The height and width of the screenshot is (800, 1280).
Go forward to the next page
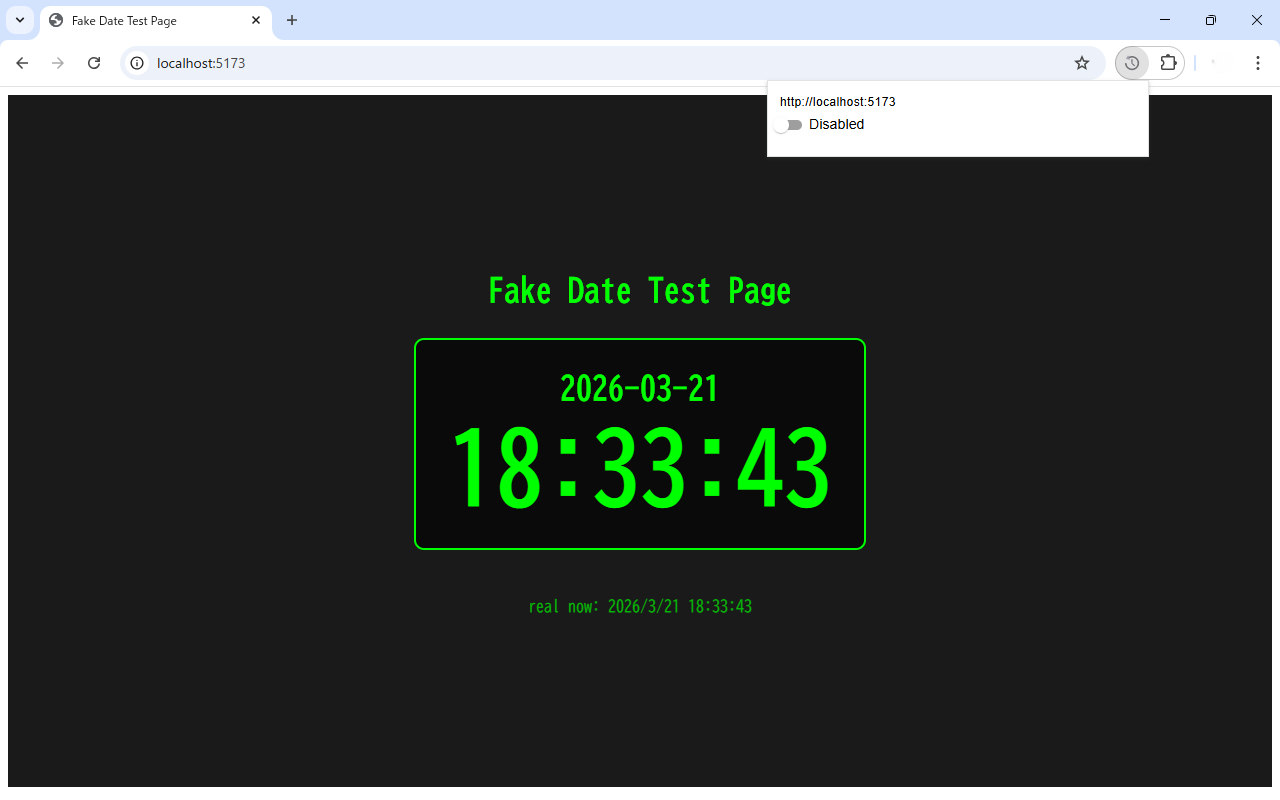coord(58,63)
